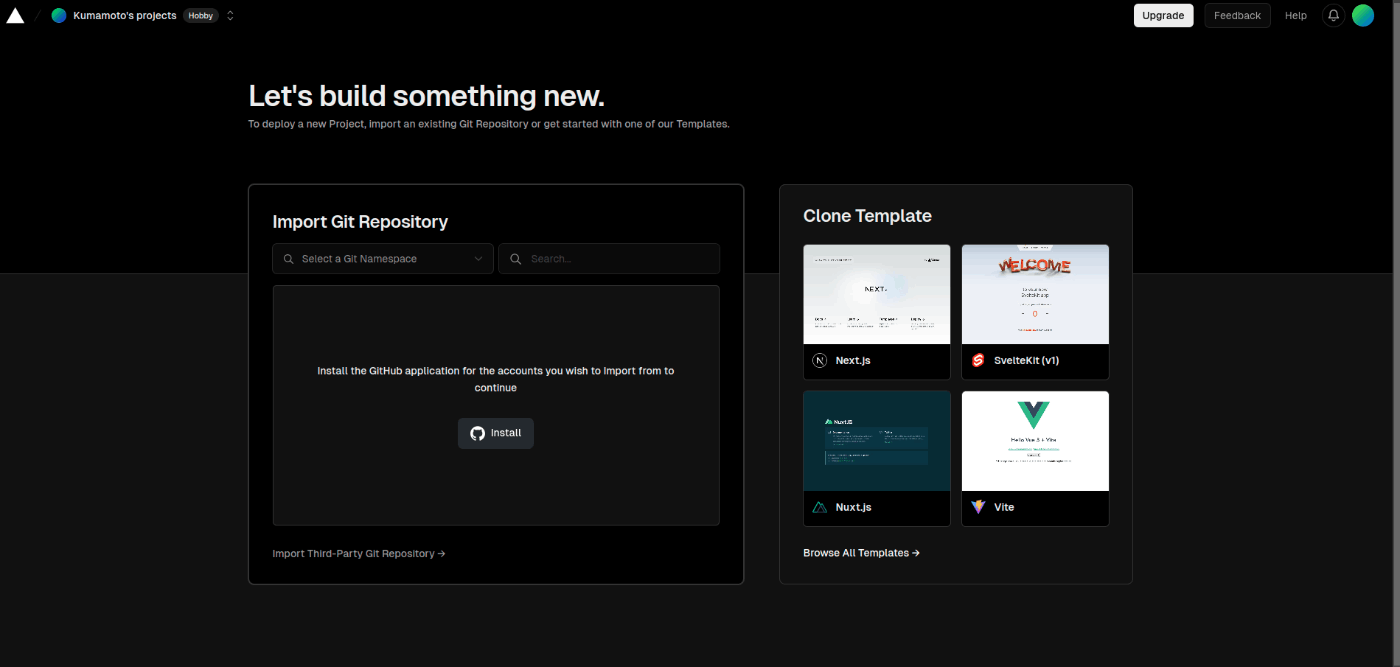Select the Vite template label
1400x667 pixels.
tap(1004, 507)
